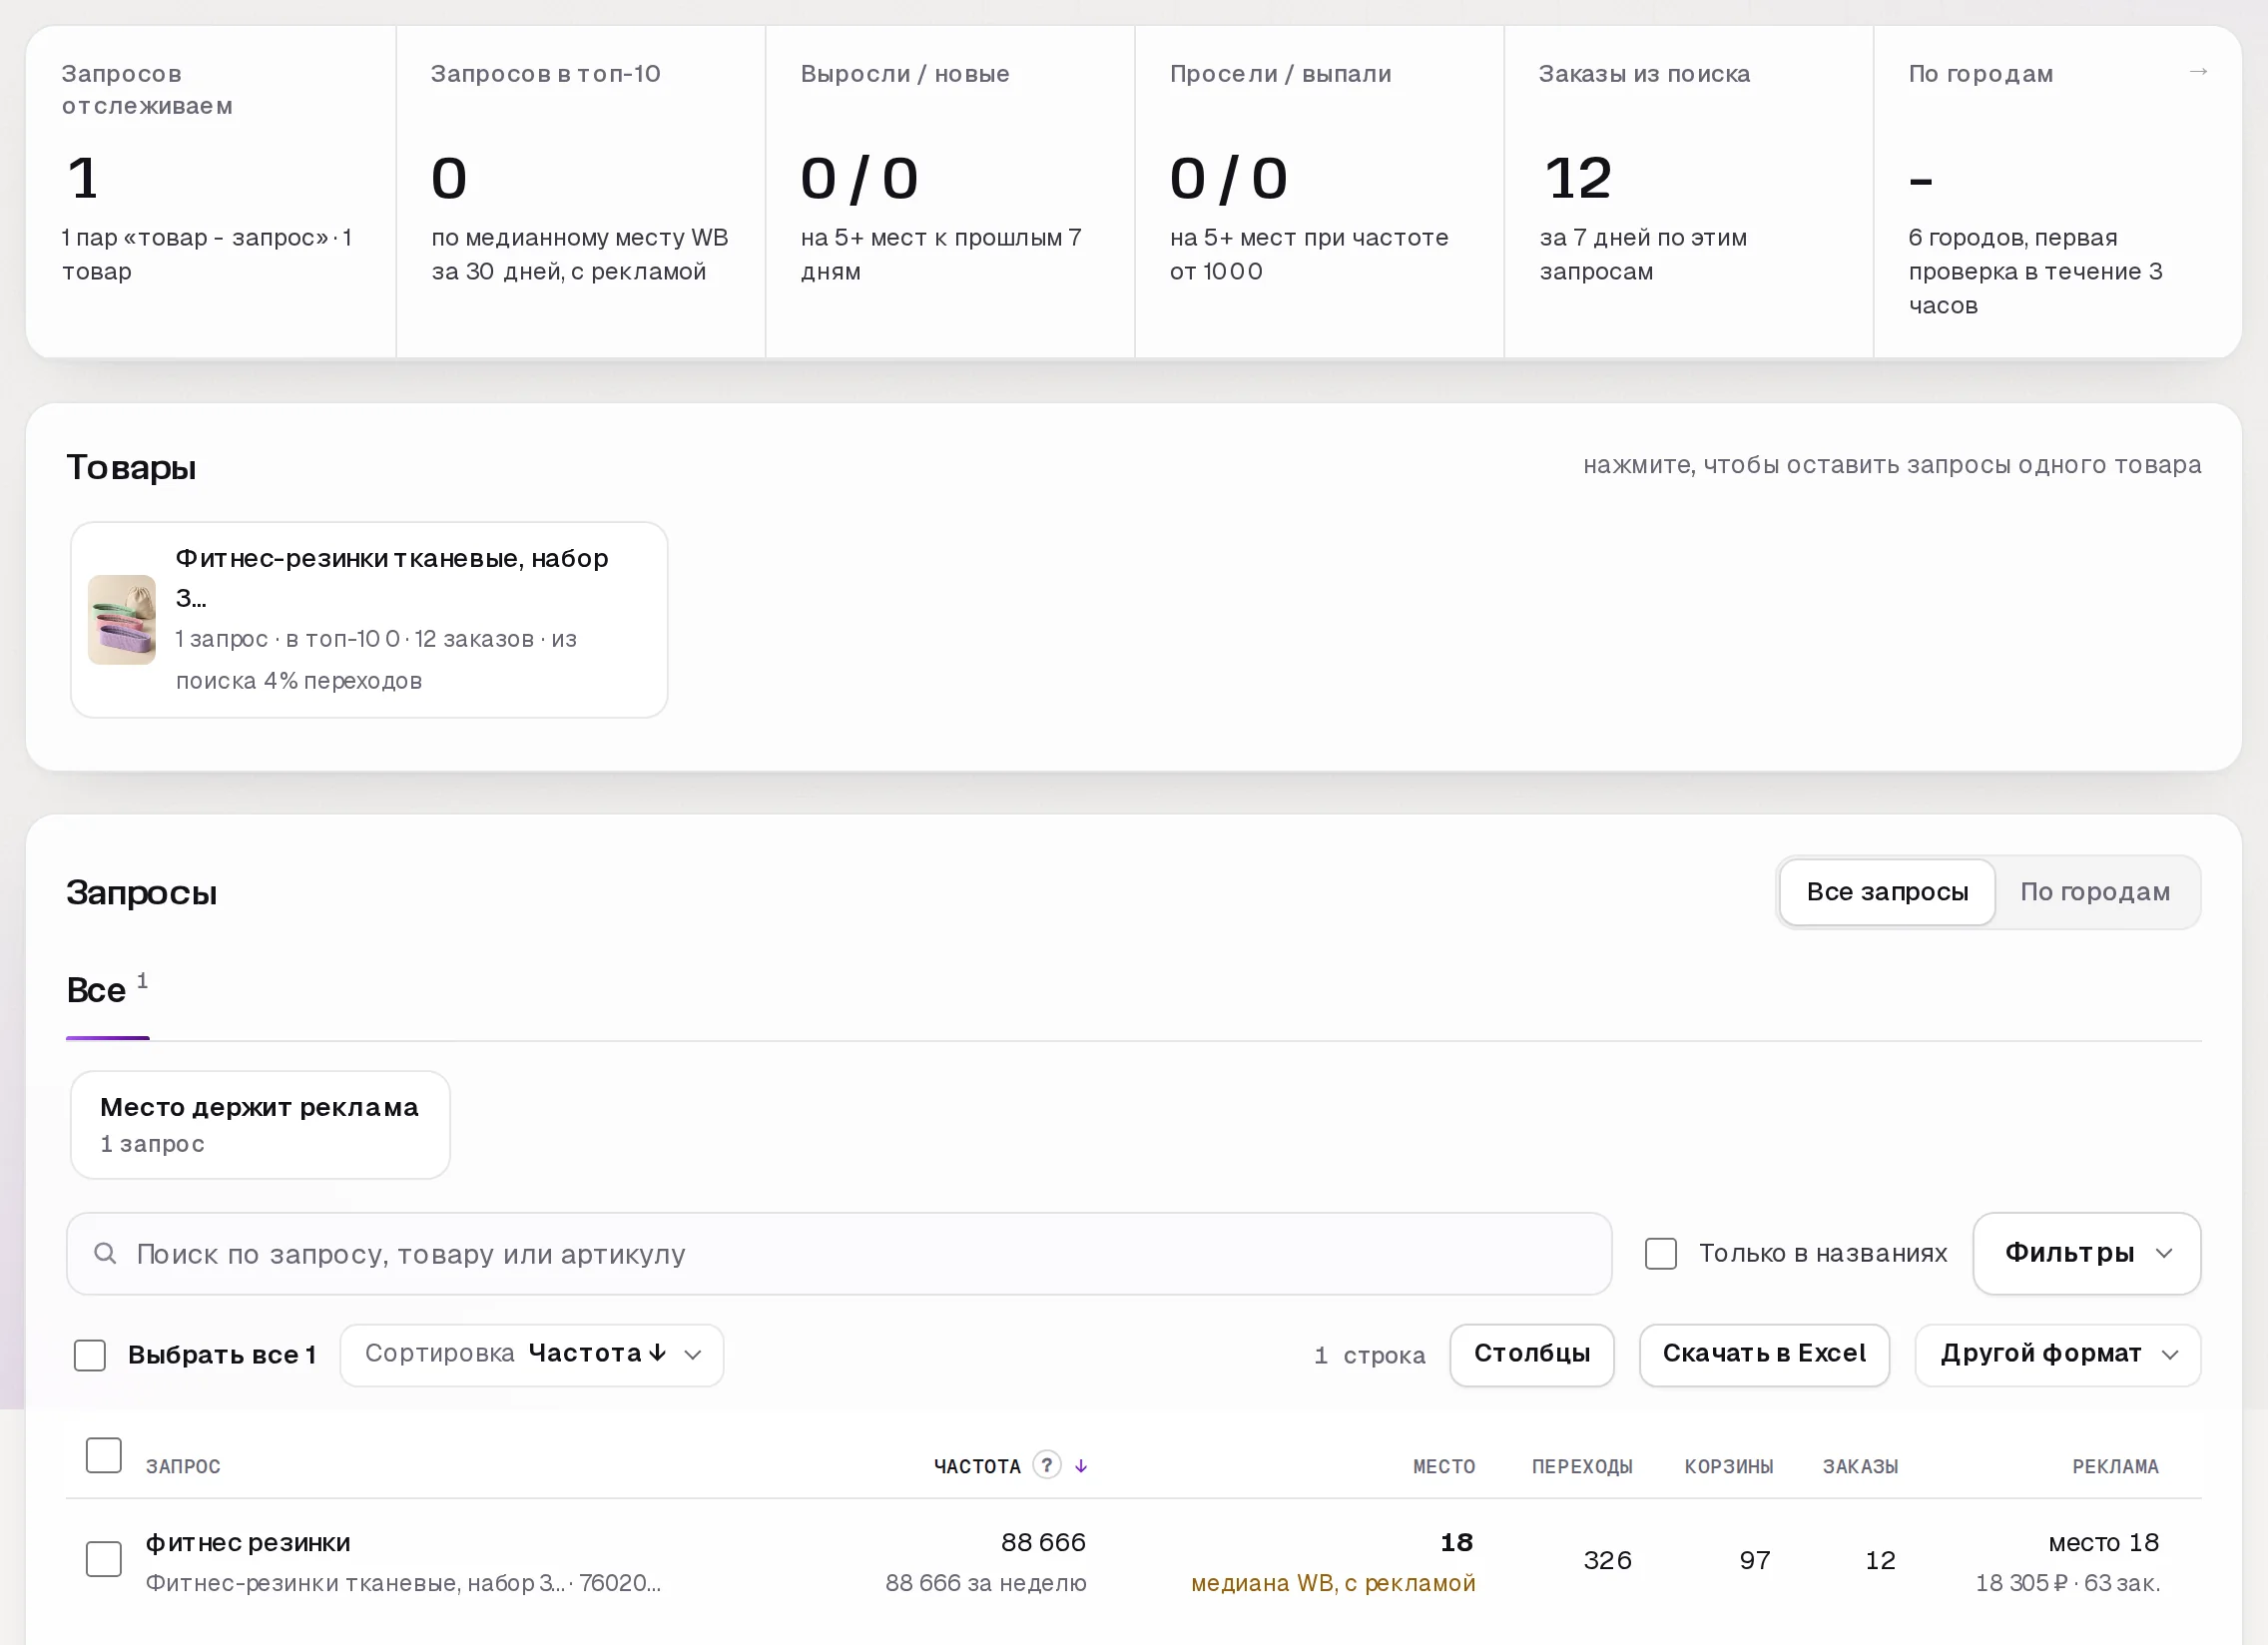The image size is (2268, 1645).
Task: Expand the Фильтры dropdown
Action: pyautogui.click(x=2086, y=1253)
